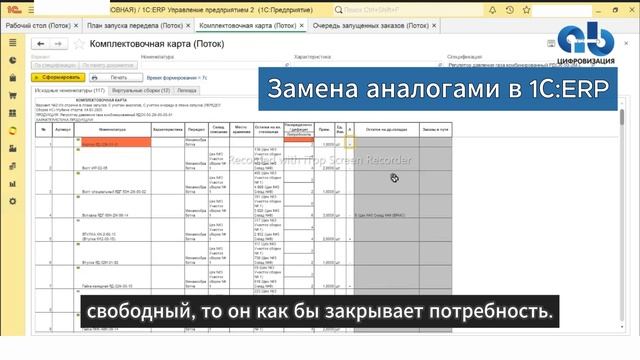Focus the search field in title bar

click(408, 10)
